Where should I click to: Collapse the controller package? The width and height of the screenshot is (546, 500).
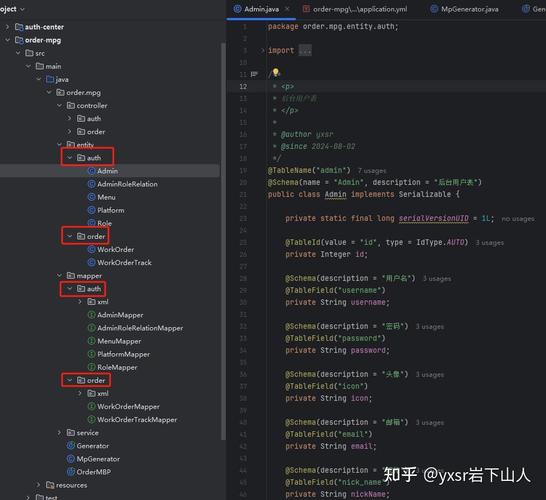[x=60, y=106]
